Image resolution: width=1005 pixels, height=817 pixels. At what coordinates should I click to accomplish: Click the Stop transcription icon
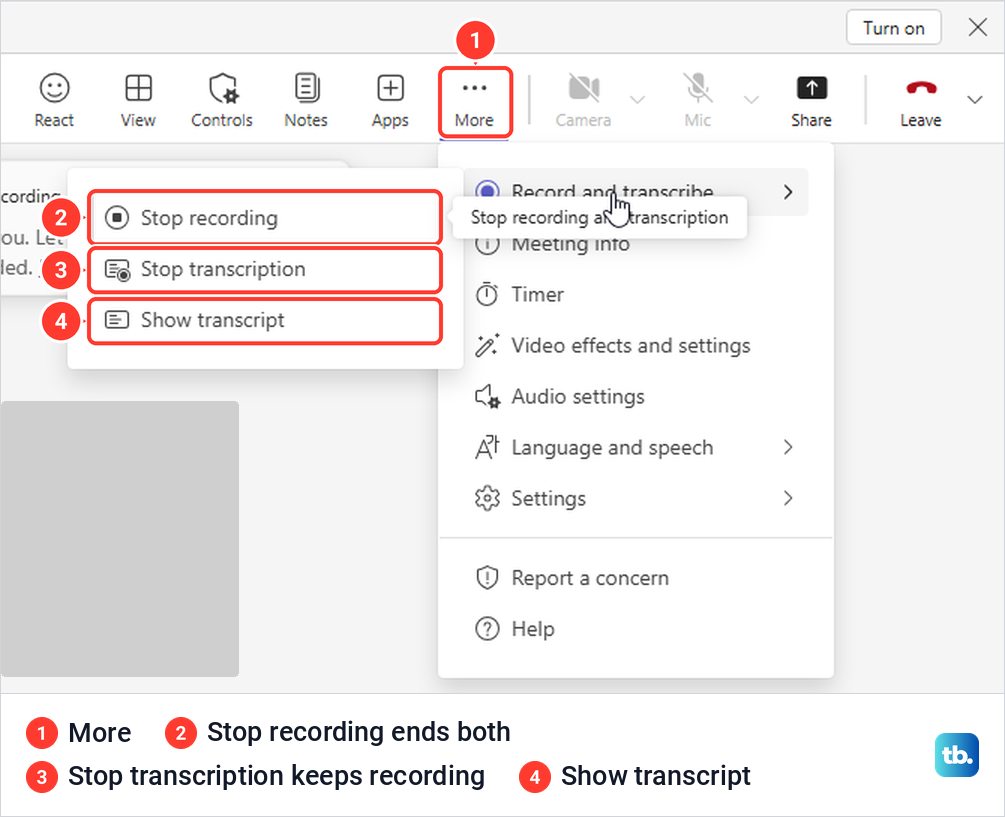[x=117, y=270]
